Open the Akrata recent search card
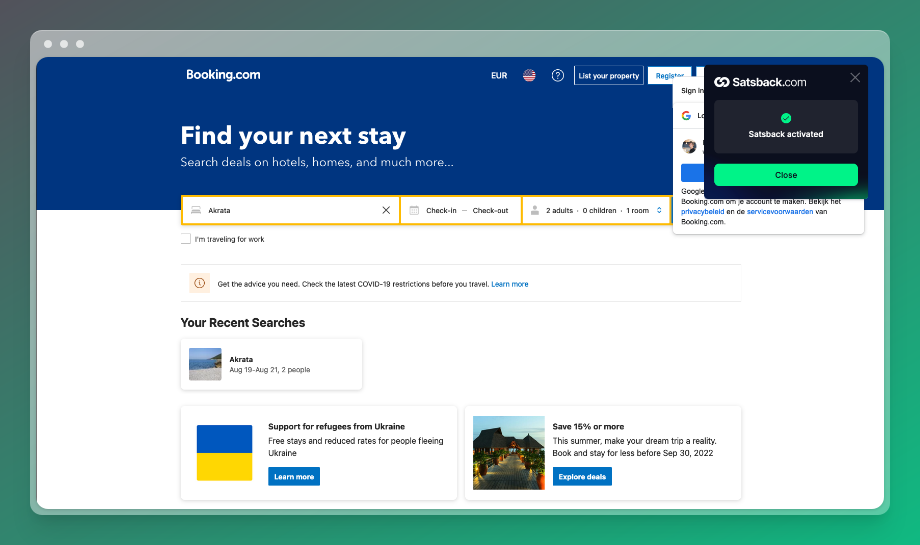 tap(271, 364)
